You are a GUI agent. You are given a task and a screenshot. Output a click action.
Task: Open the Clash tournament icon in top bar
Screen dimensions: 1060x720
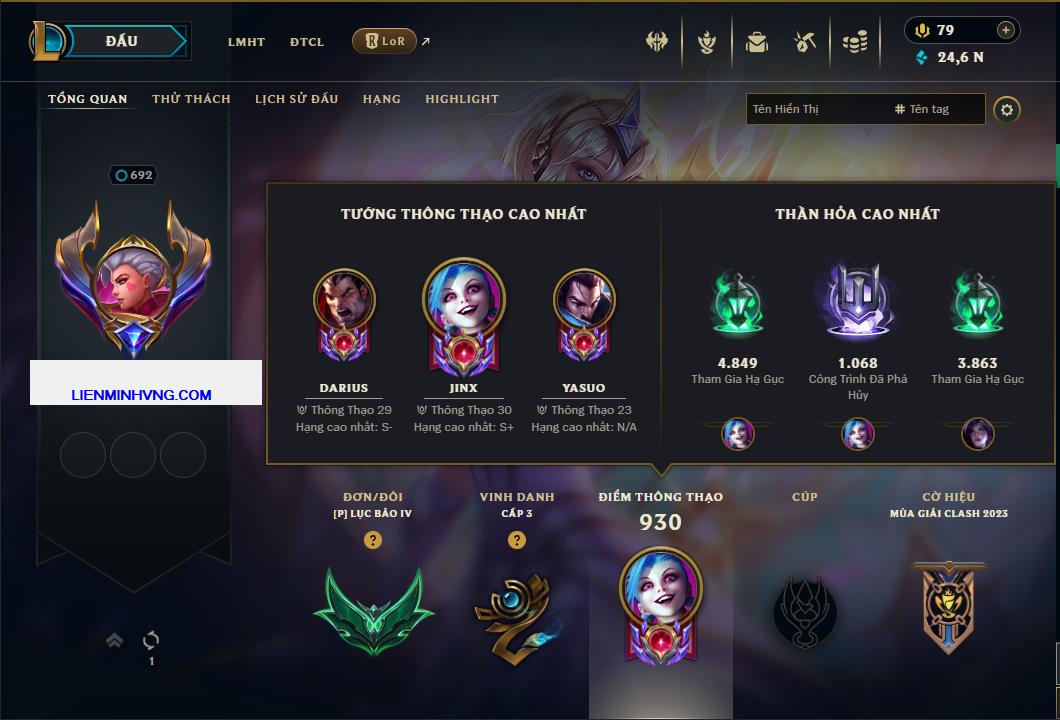656,42
